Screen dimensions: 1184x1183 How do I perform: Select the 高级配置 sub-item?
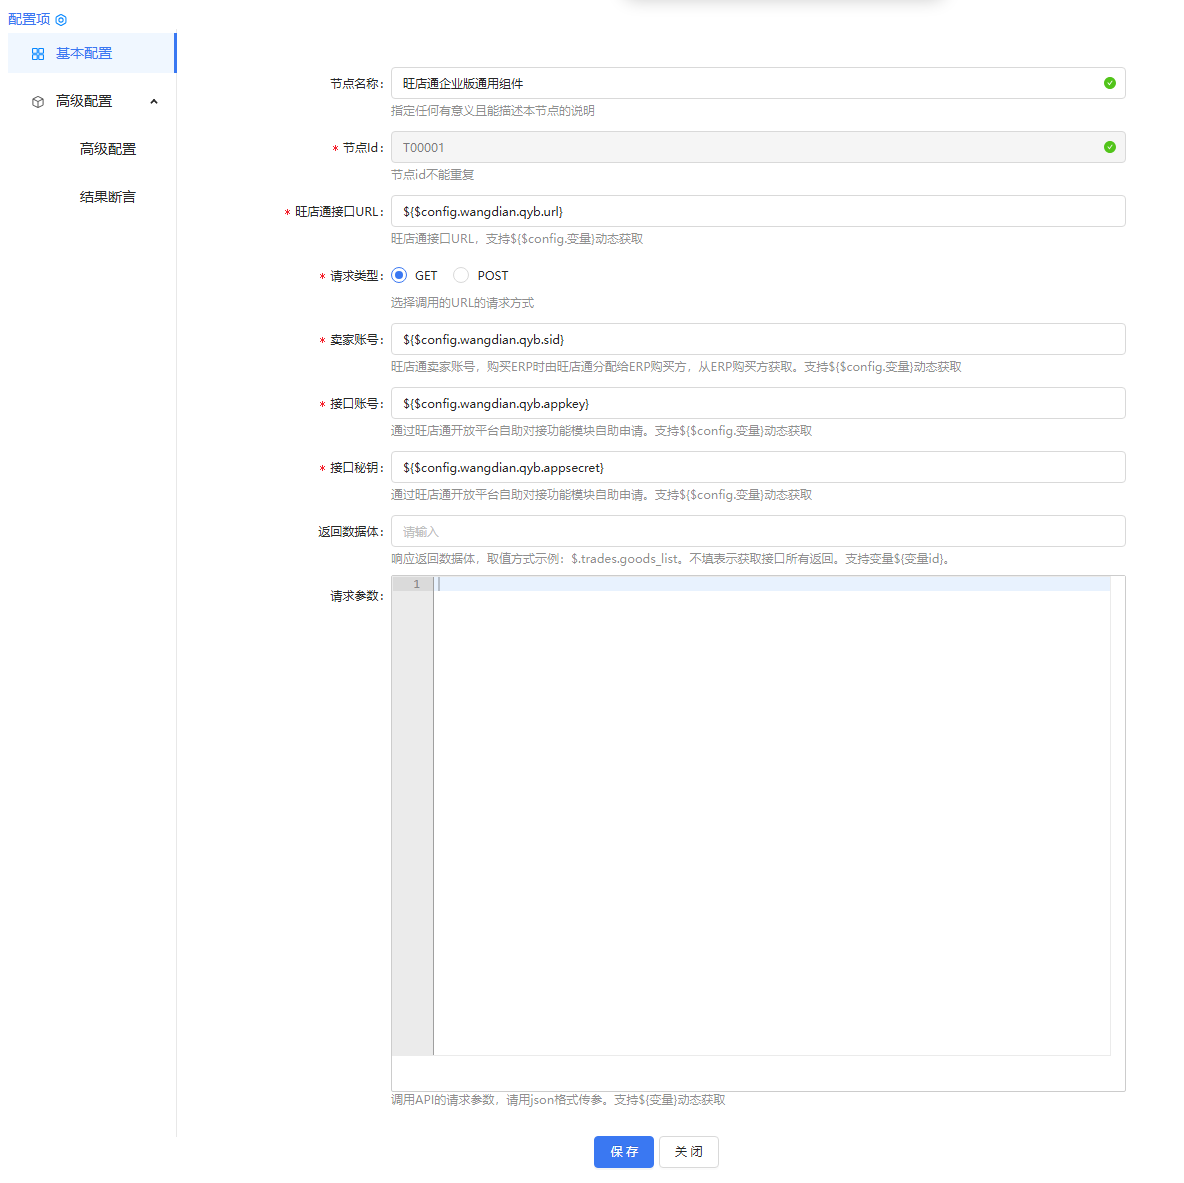pos(108,148)
